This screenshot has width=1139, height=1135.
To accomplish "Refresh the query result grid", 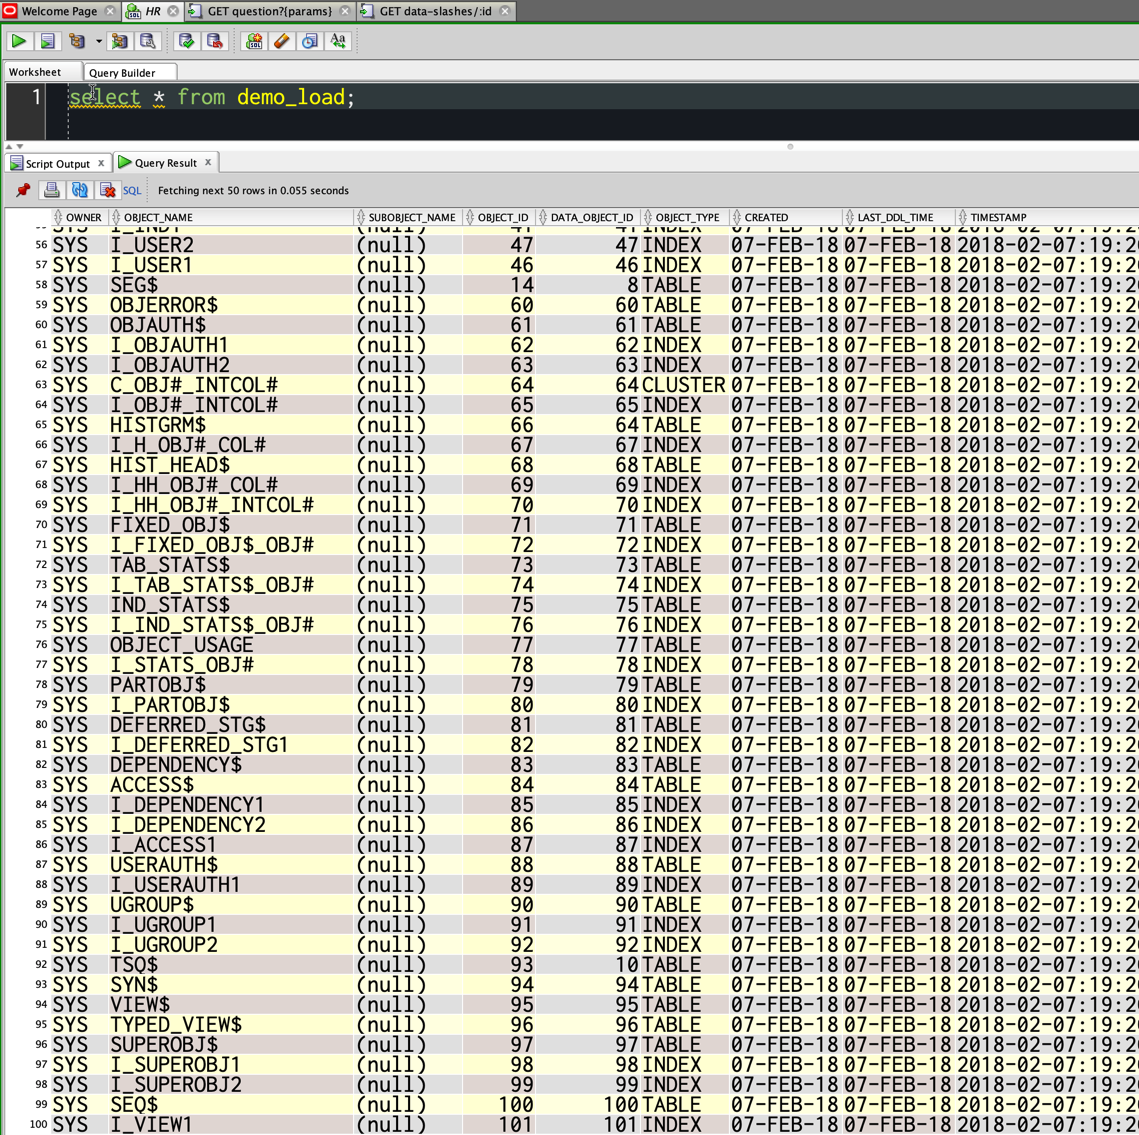I will 79,190.
